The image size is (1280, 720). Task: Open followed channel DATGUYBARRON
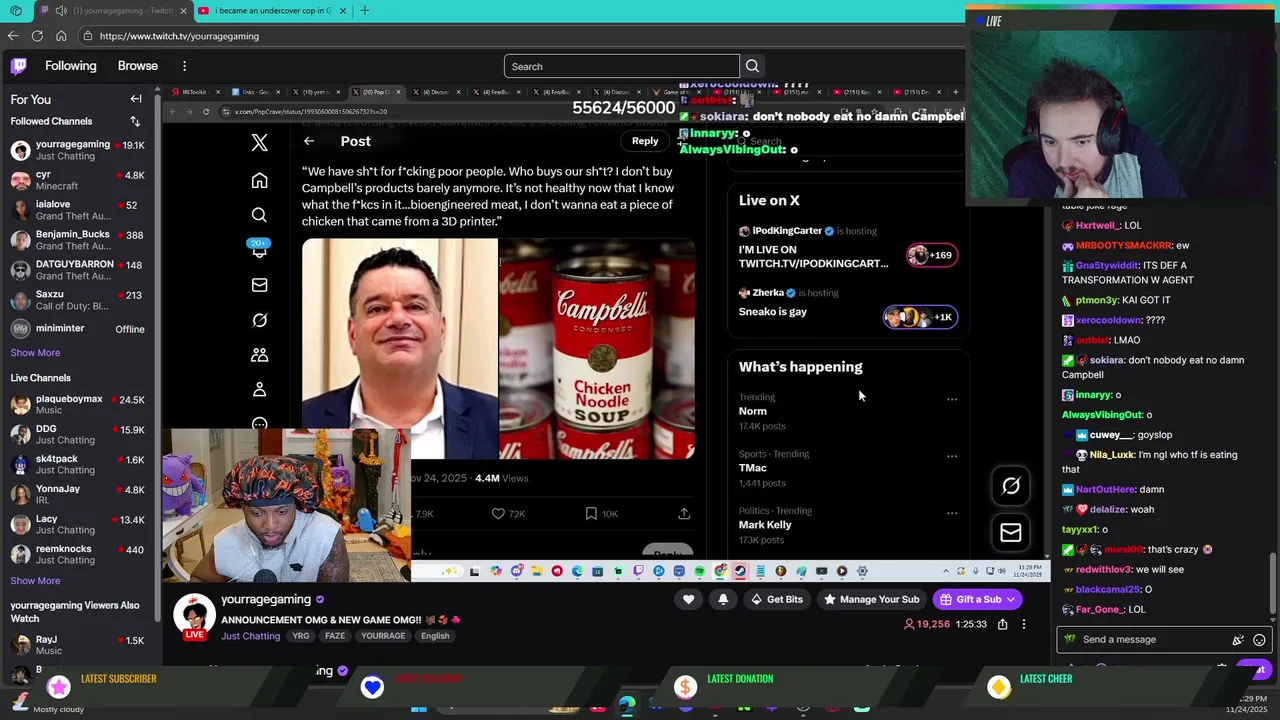pyautogui.click(x=78, y=270)
